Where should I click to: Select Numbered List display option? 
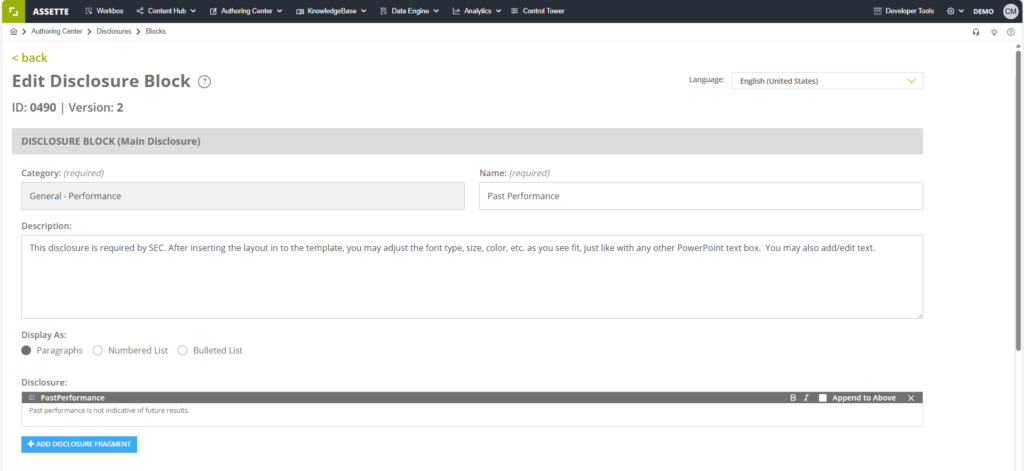[98, 351]
